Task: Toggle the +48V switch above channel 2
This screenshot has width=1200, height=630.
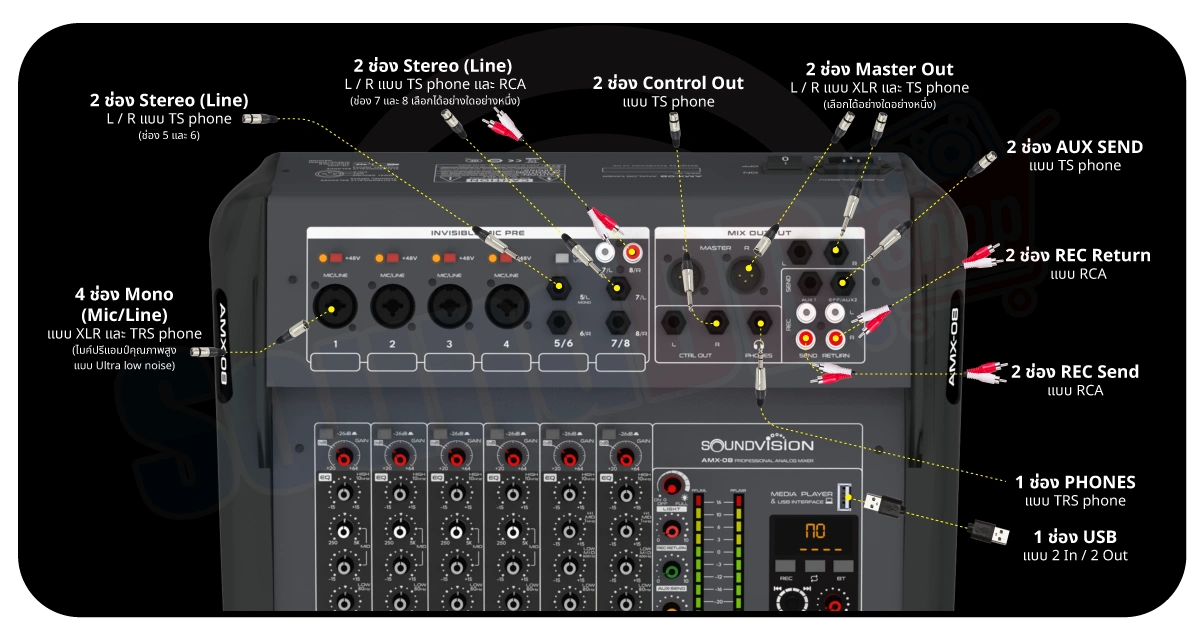Action: pyautogui.click(x=394, y=257)
